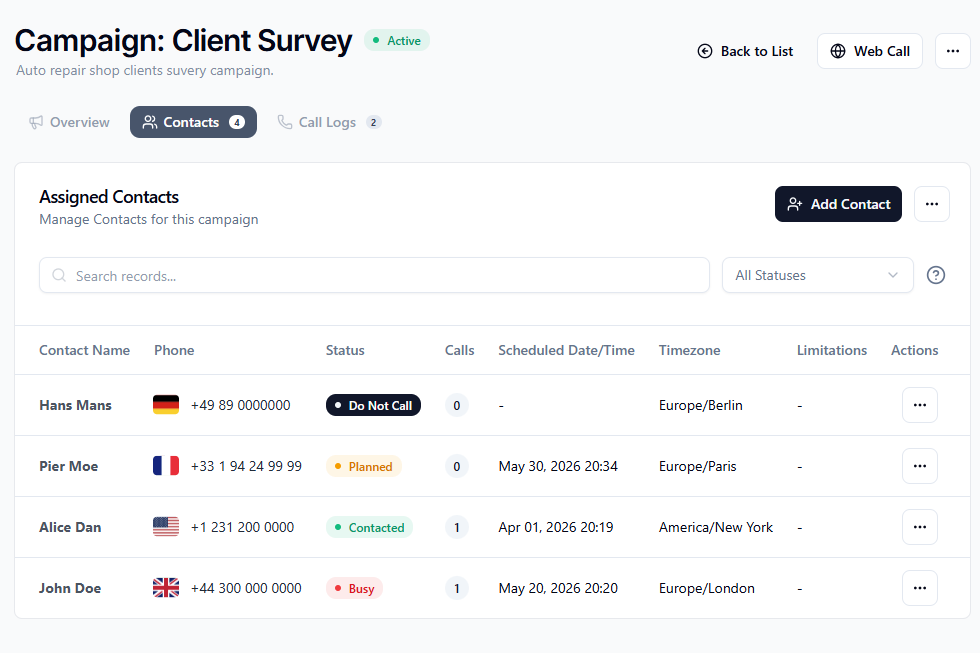Image resolution: width=980 pixels, height=653 pixels.
Task: Start a Web Call
Action: [x=870, y=51]
